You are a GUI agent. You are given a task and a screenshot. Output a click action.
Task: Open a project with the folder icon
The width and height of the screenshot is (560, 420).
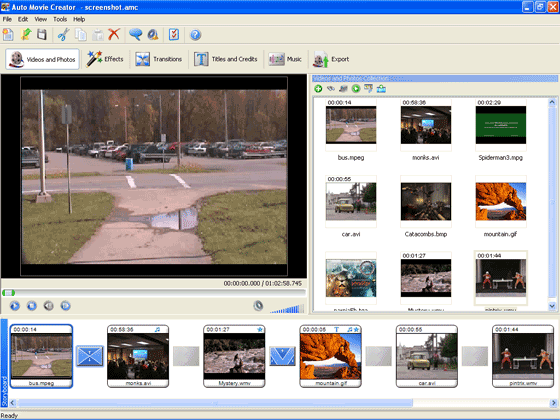[x=25, y=35]
